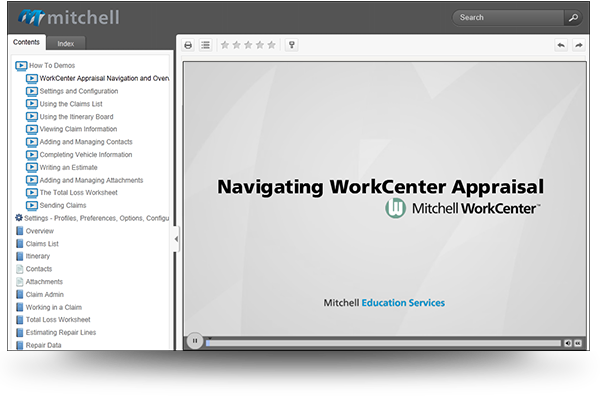The image size is (600, 396).
Task: Click the page icon beside Contacts
Action: pyautogui.click(x=20, y=269)
